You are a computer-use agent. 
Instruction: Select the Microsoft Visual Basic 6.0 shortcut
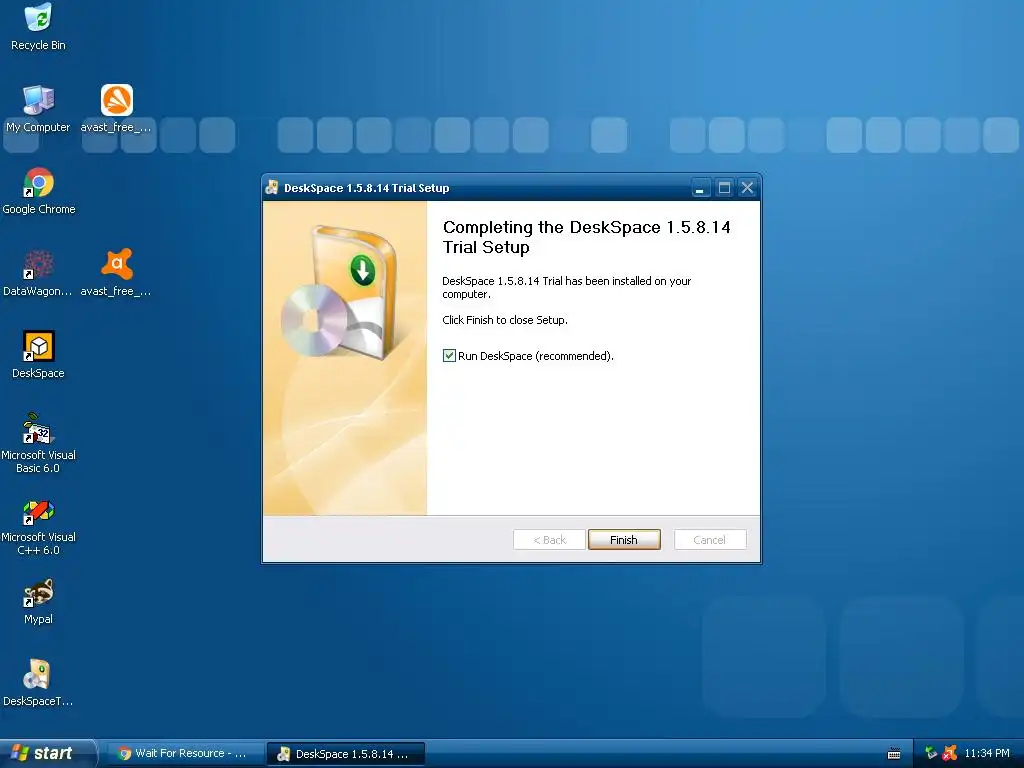39,443
